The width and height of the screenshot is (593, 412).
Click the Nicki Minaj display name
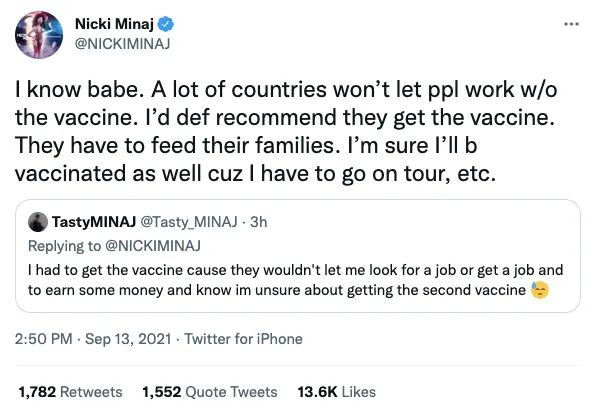114,24
